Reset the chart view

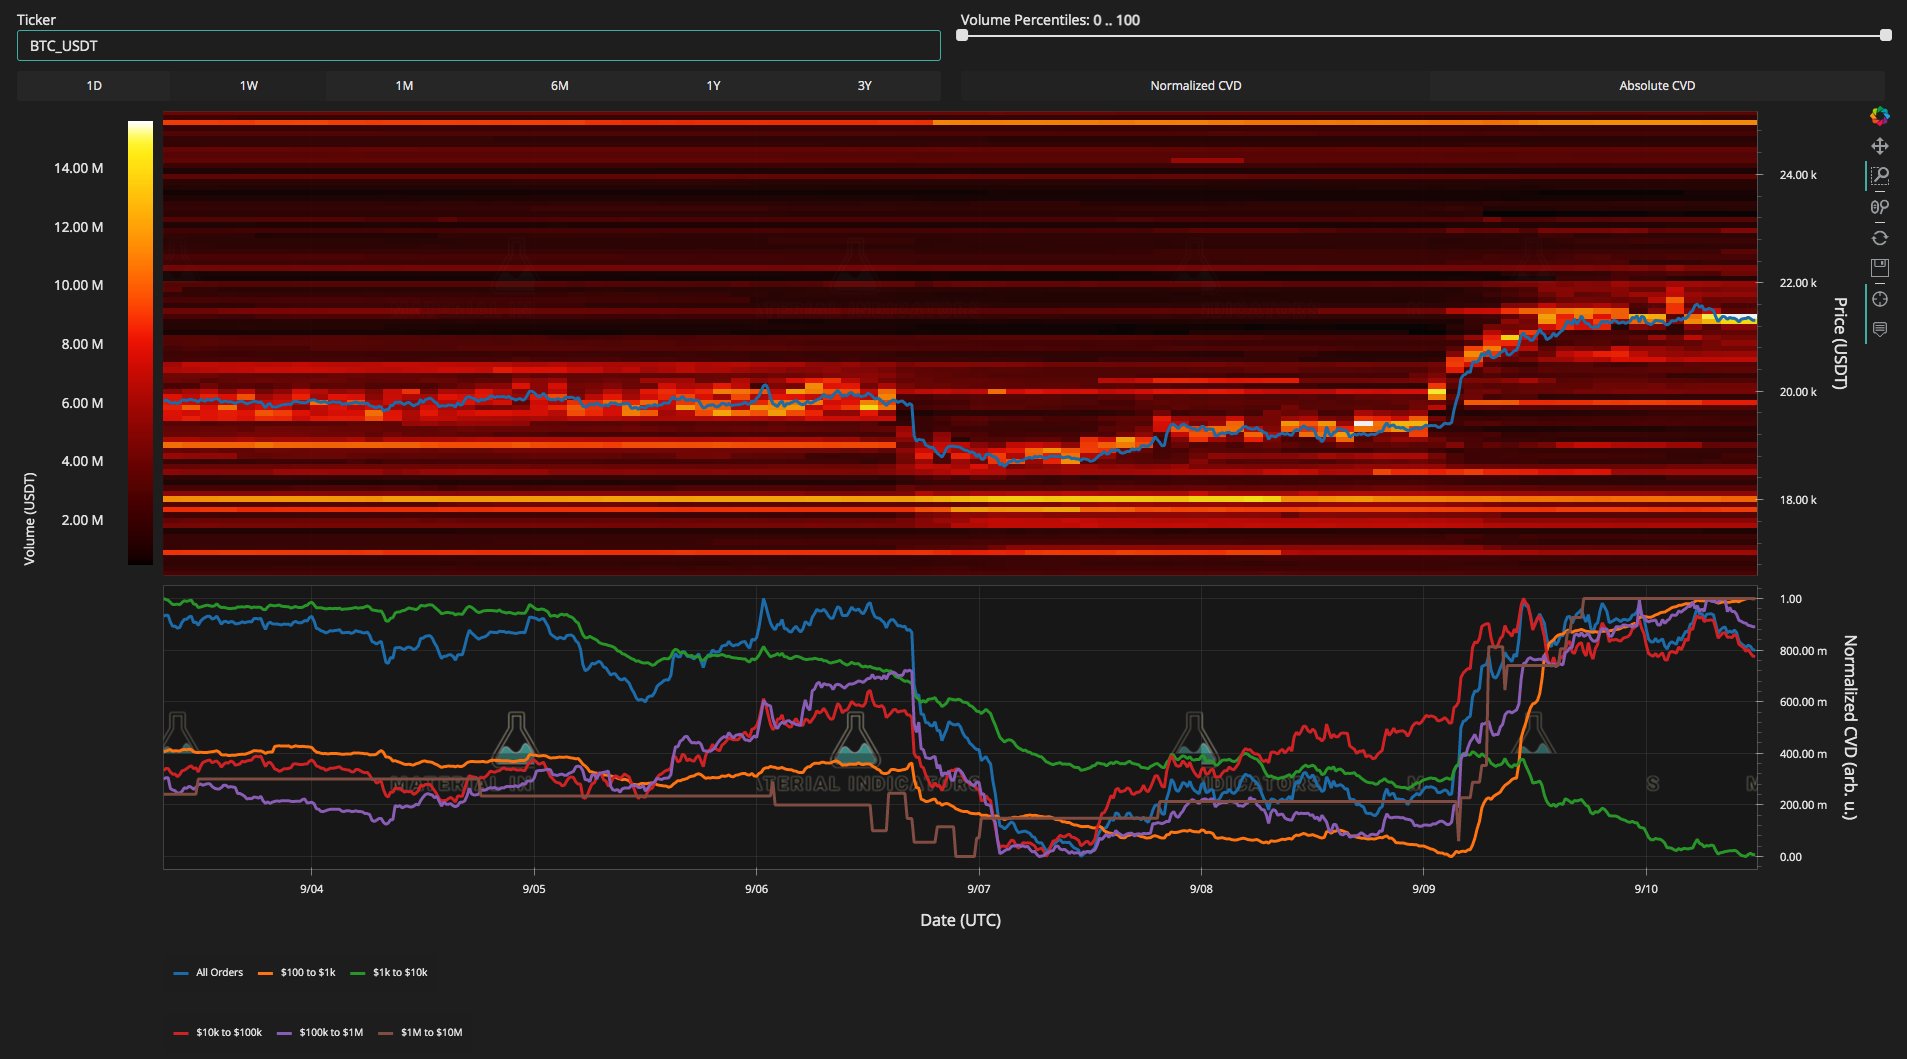pos(1879,238)
